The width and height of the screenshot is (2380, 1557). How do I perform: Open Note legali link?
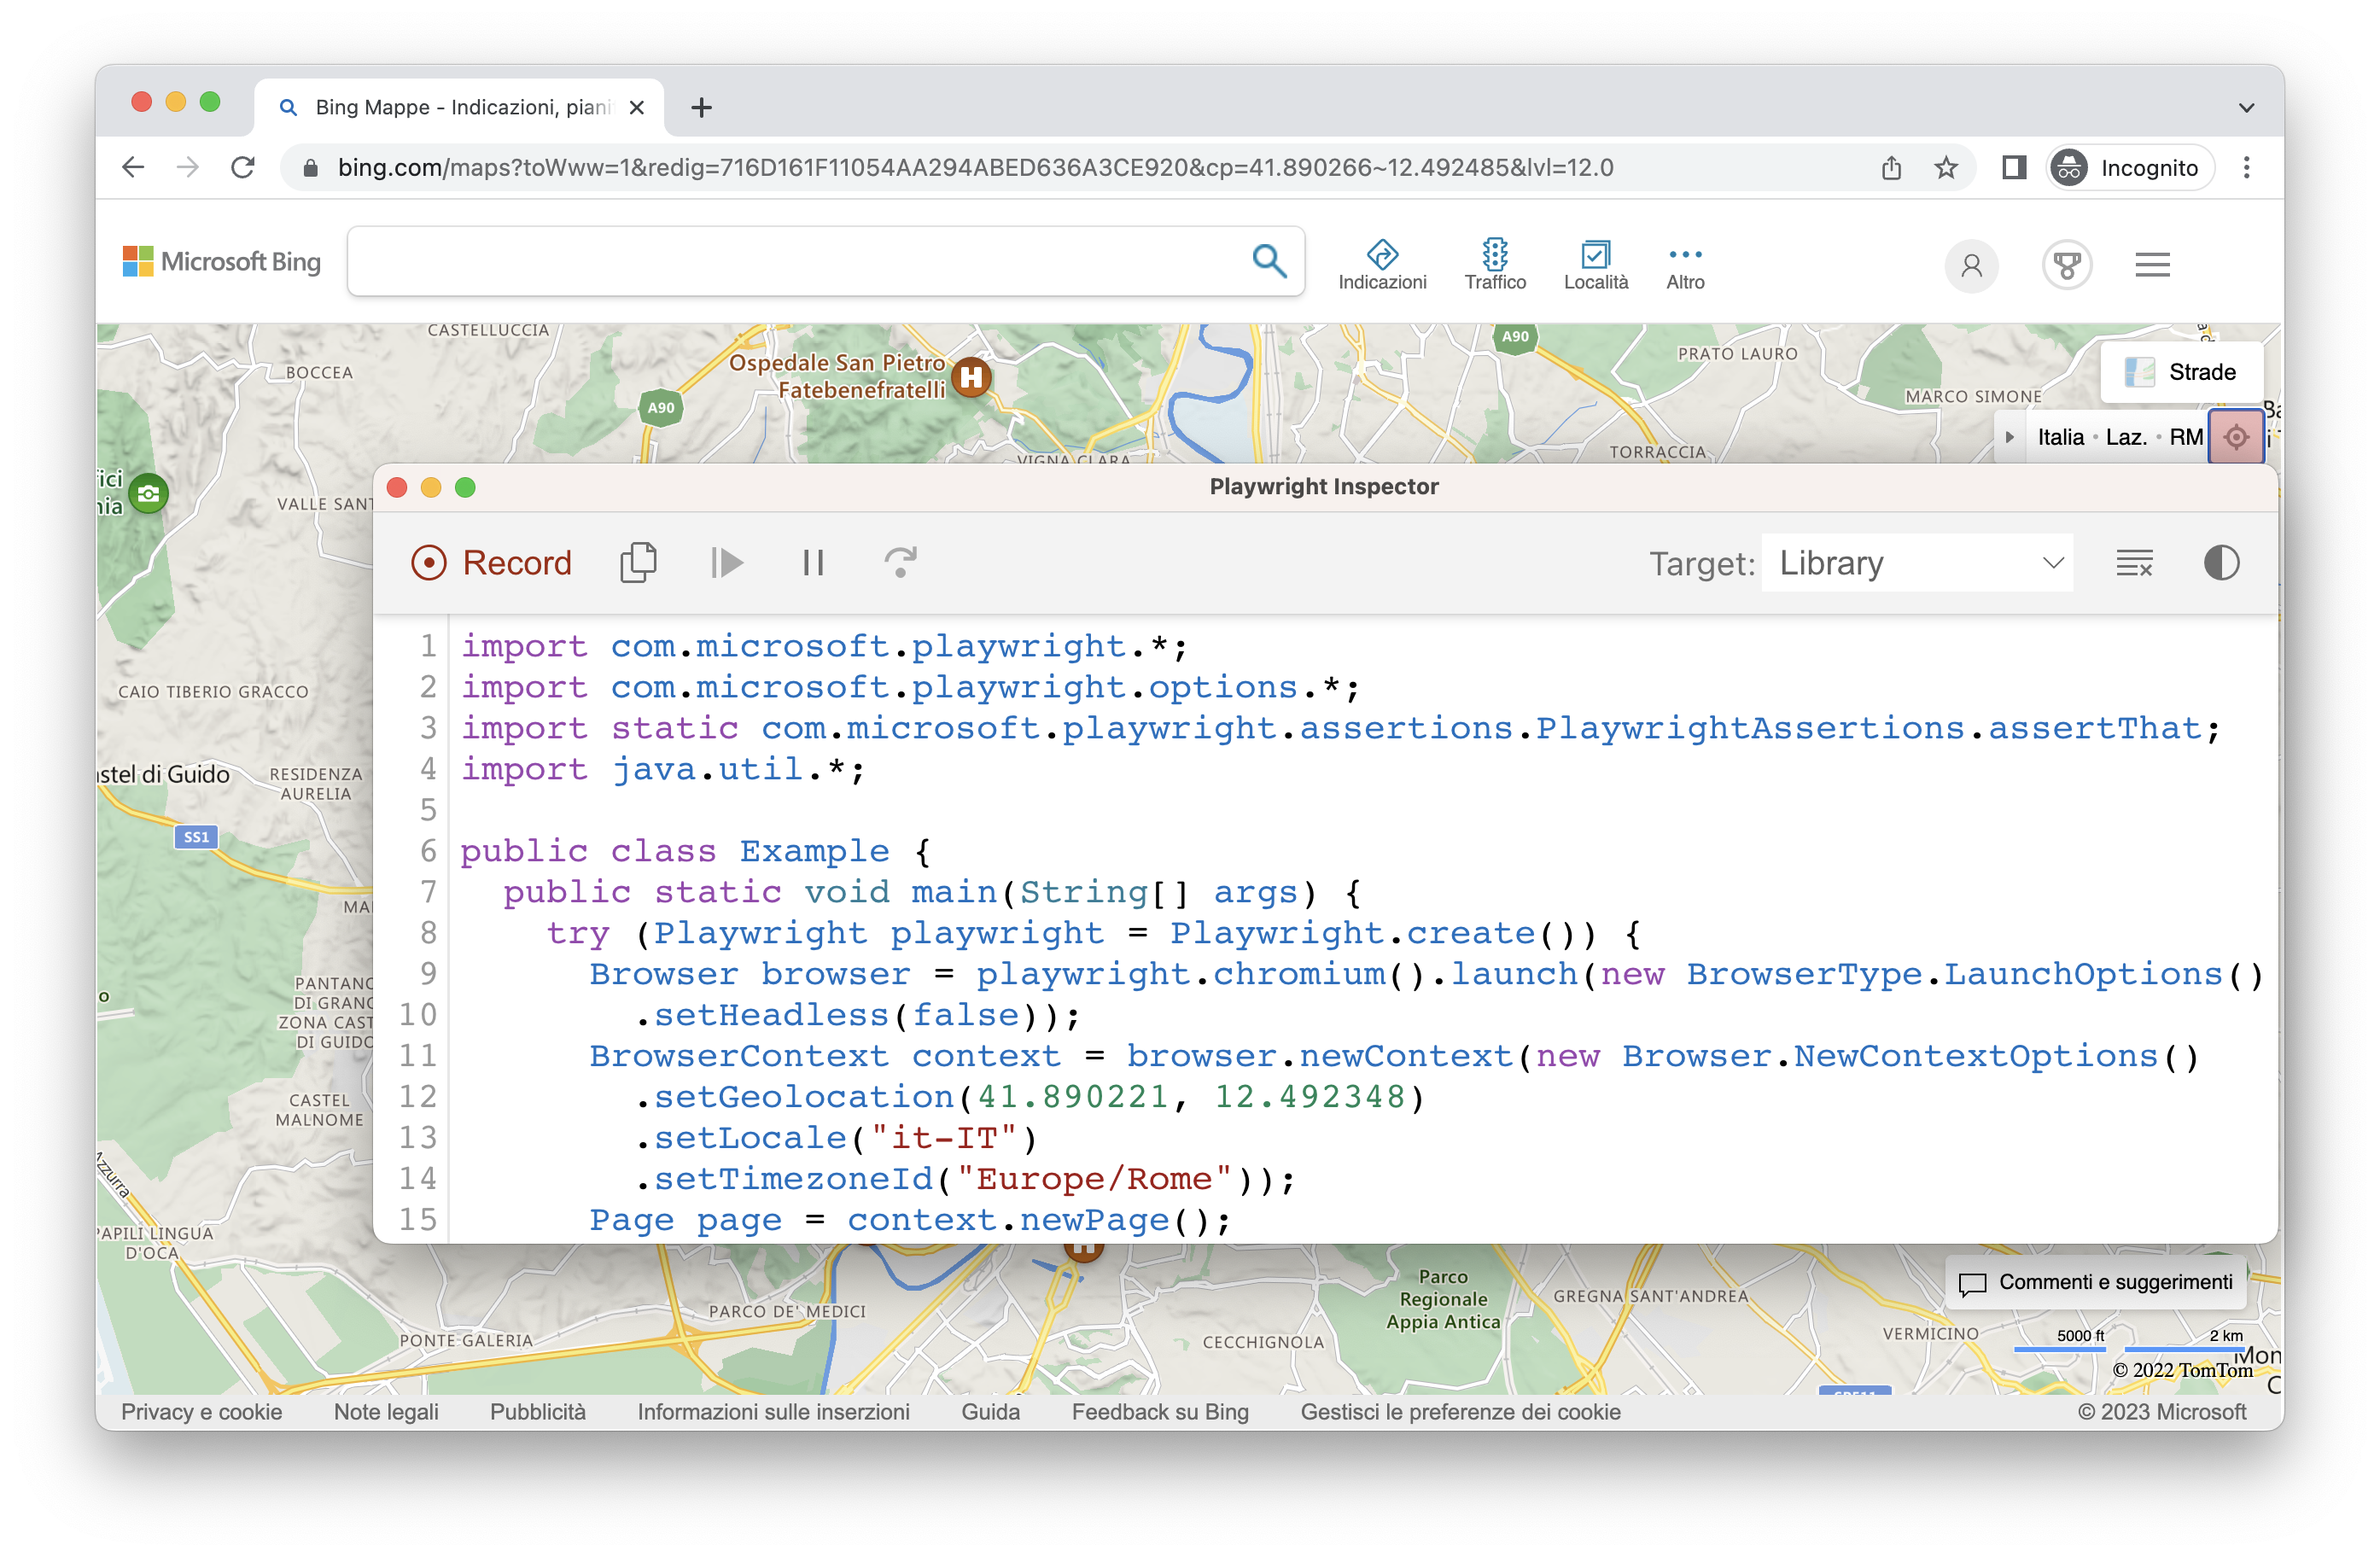pyautogui.click(x=386, y=1411)
